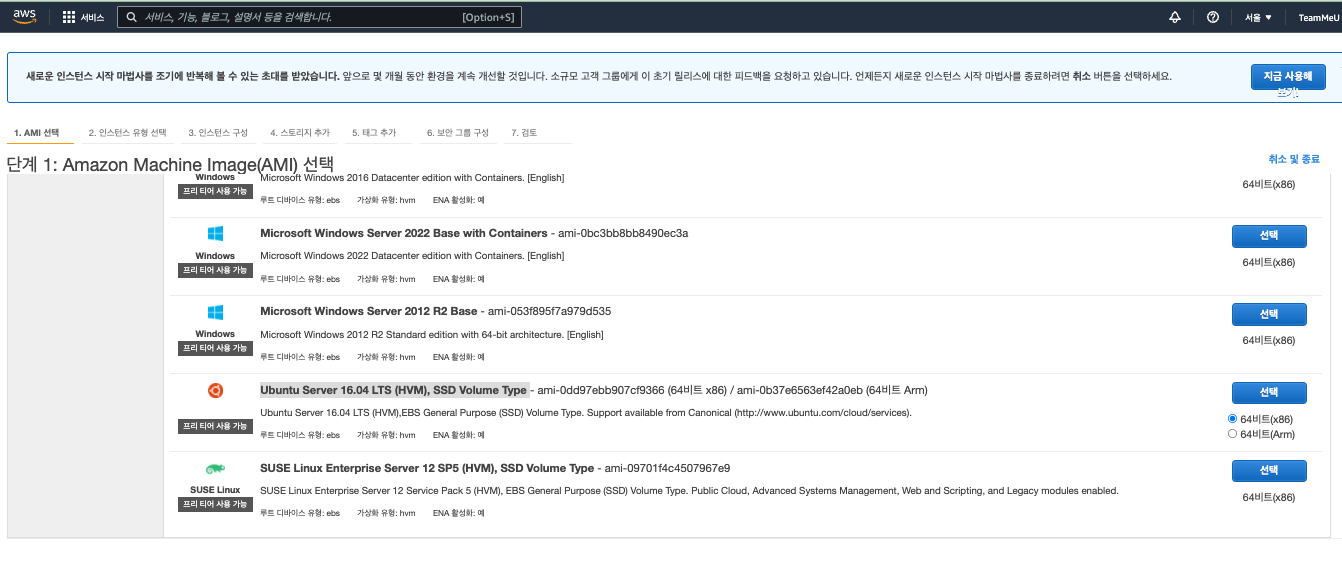Click the 프리 티어 사용 가능 badge under SUSE Linux
The image size is (1342, 571).
215,504
